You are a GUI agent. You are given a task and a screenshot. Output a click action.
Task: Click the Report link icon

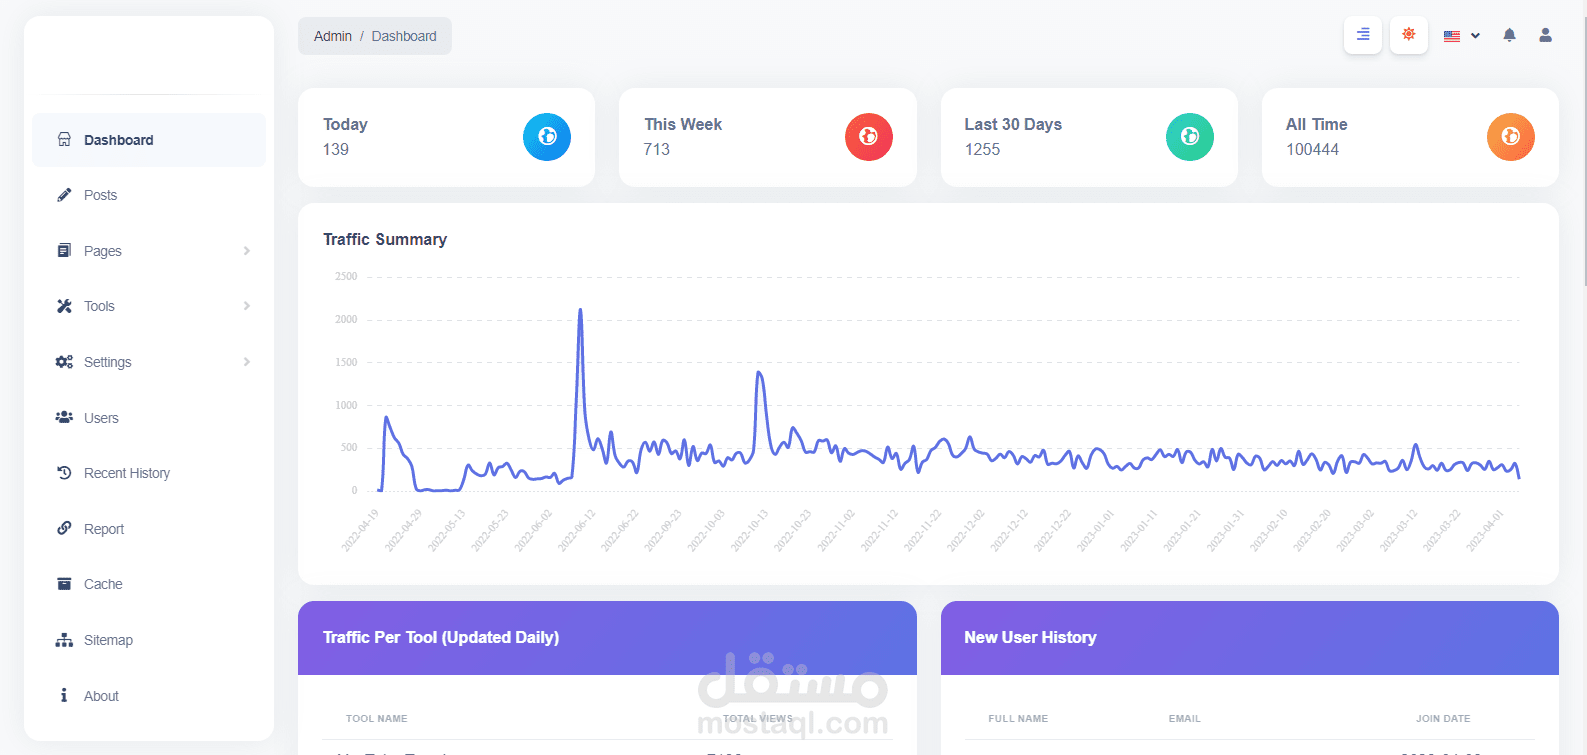pos(64,528)
